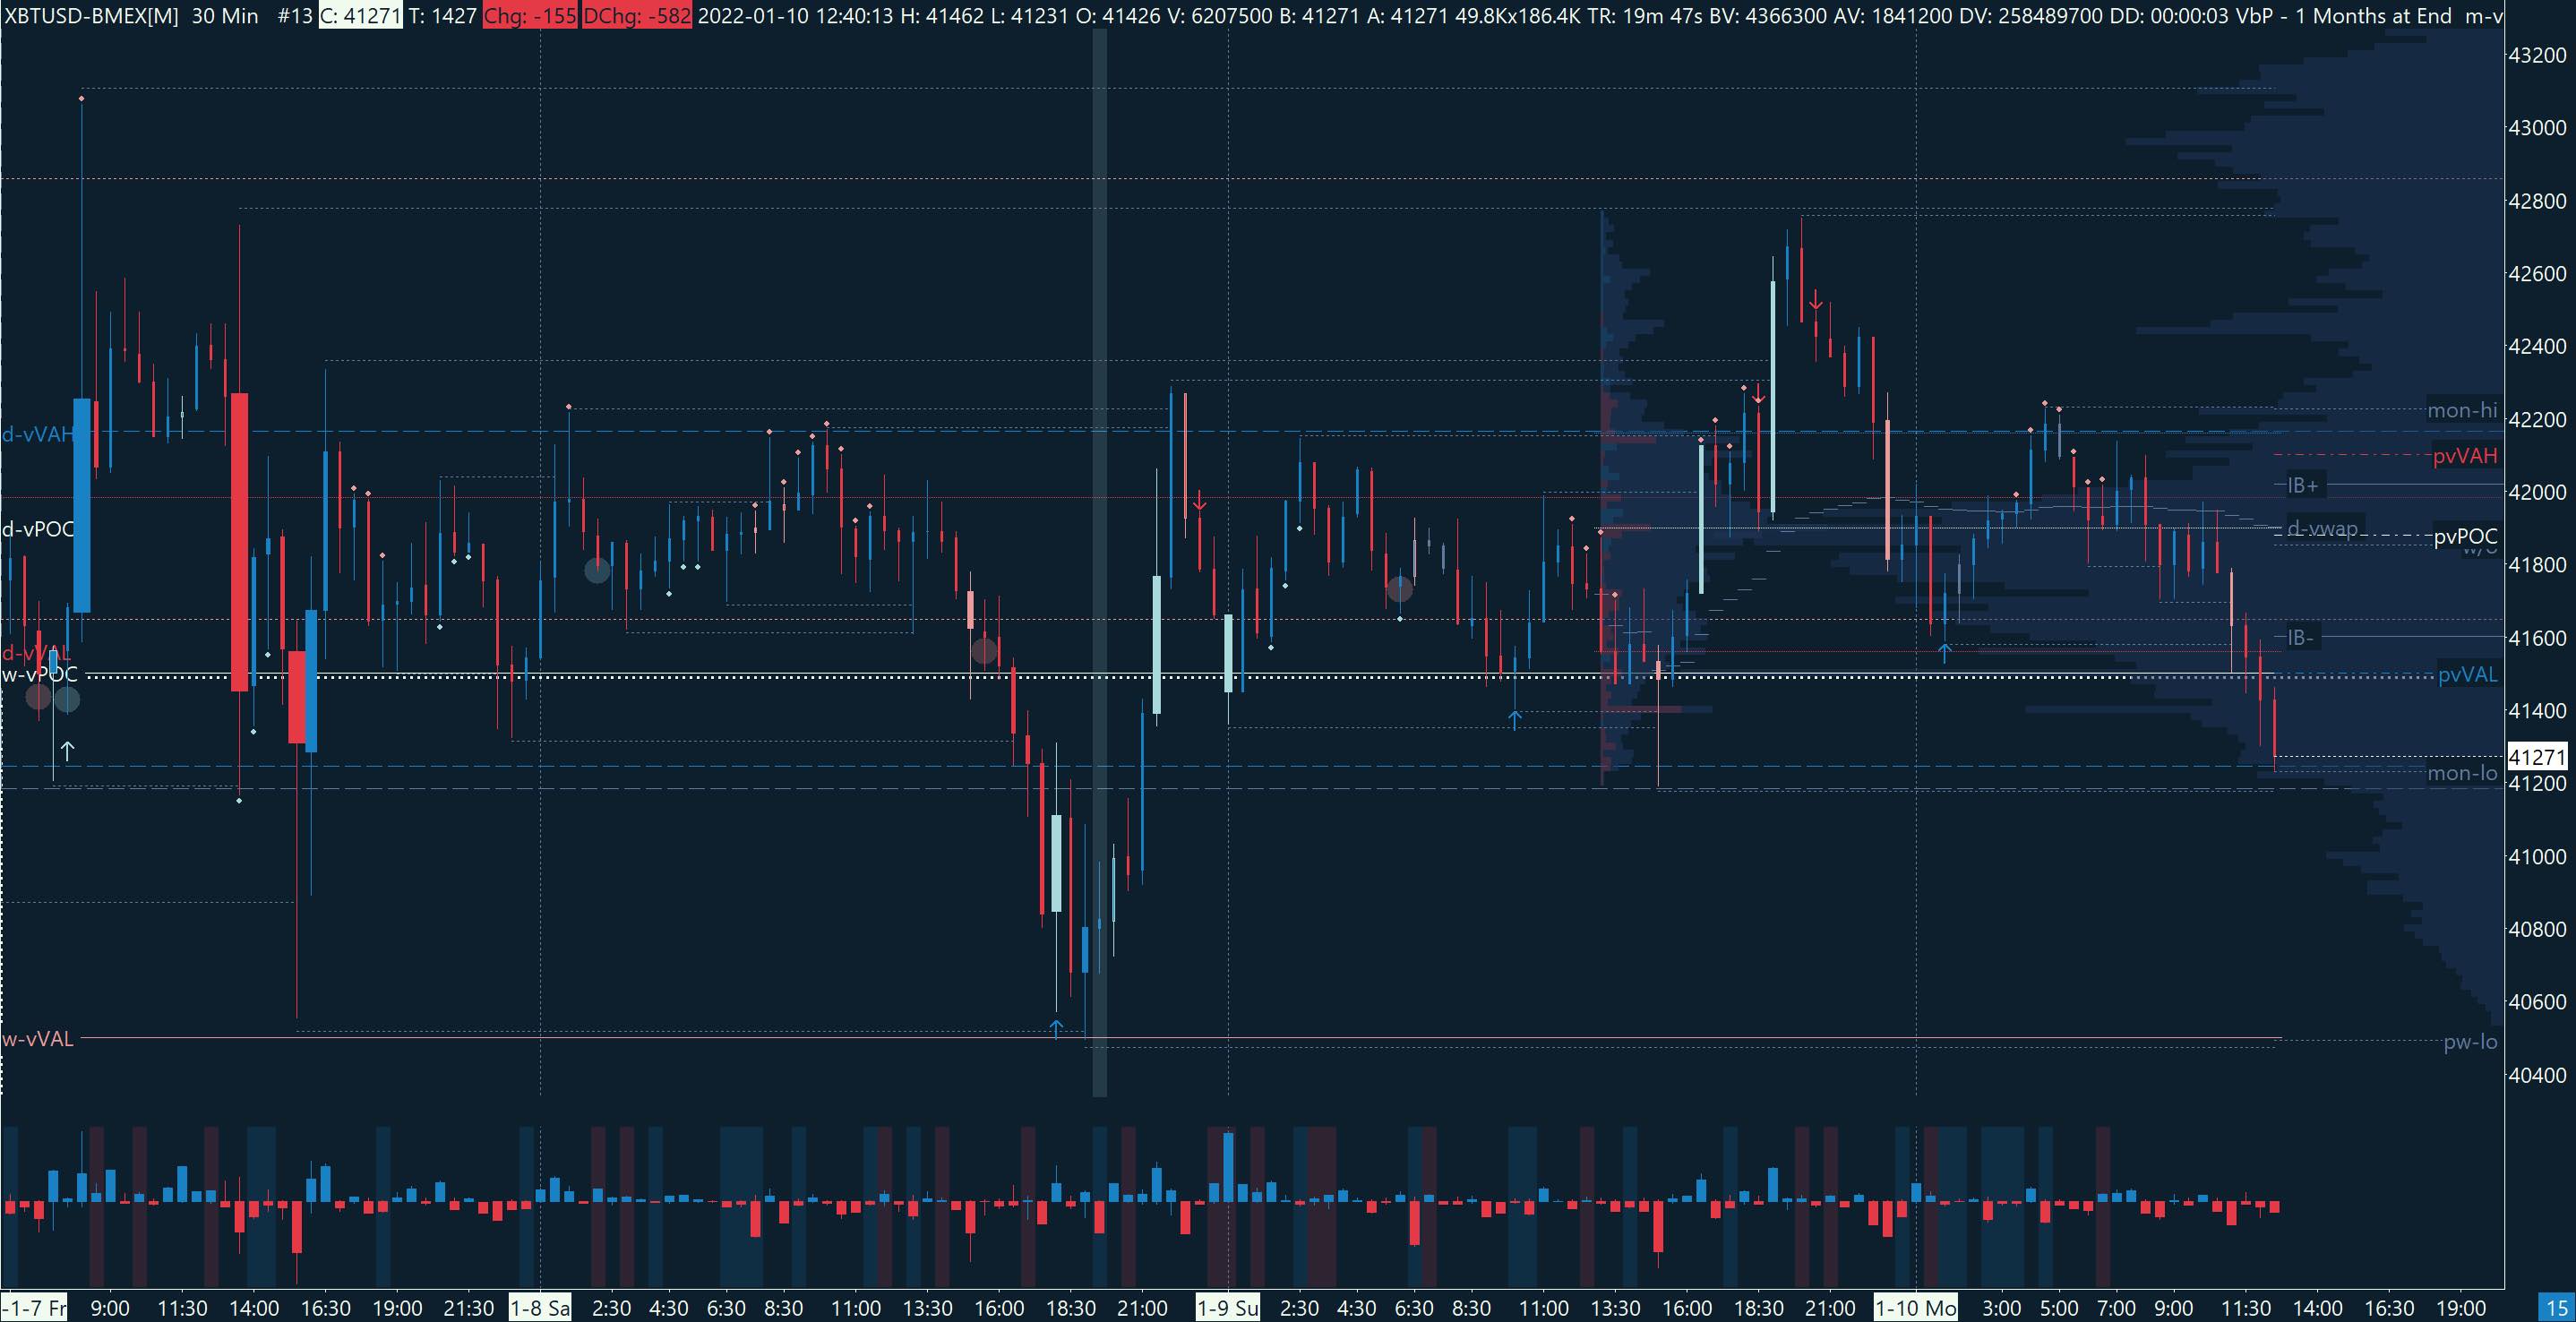Click the red pvVAH level label
This screenshot has width=2576, height=1322.
pos(2465,456)
